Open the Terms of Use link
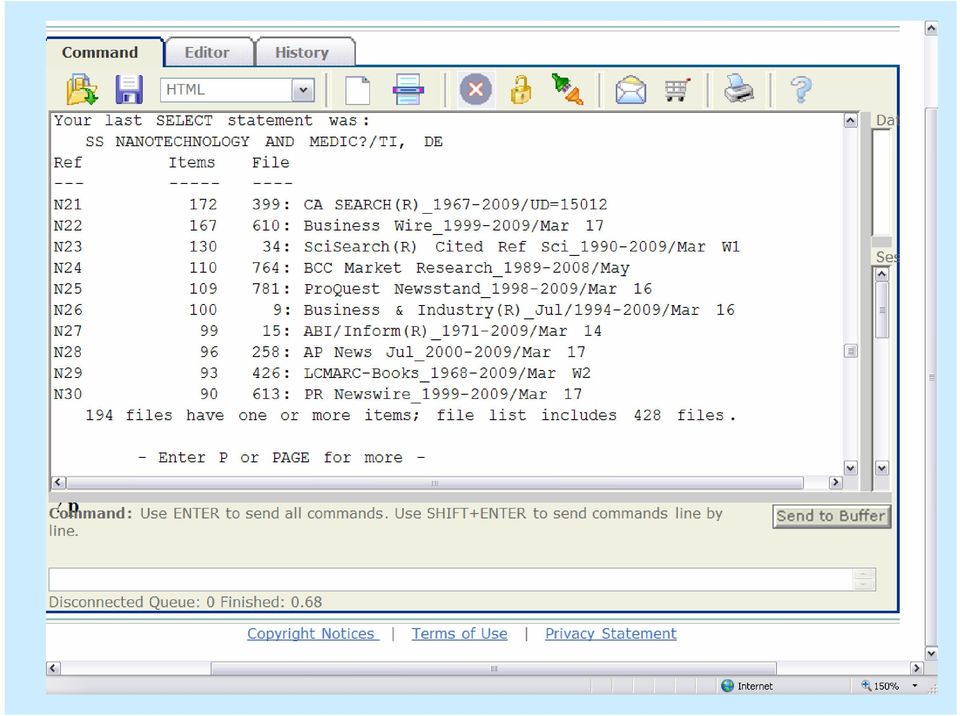 (x=459, y=634)
